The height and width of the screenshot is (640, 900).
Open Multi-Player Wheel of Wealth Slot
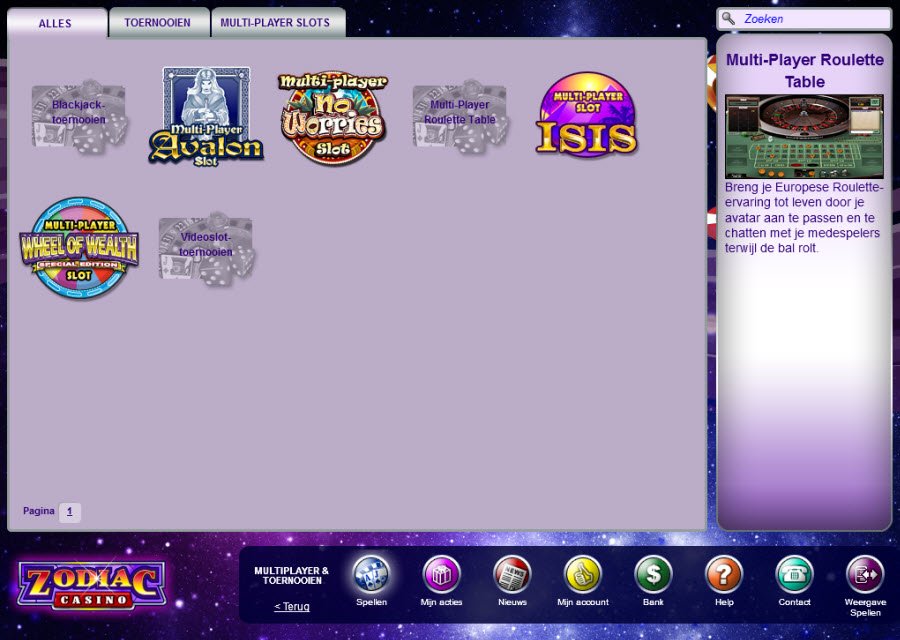(x=79, y=249)
